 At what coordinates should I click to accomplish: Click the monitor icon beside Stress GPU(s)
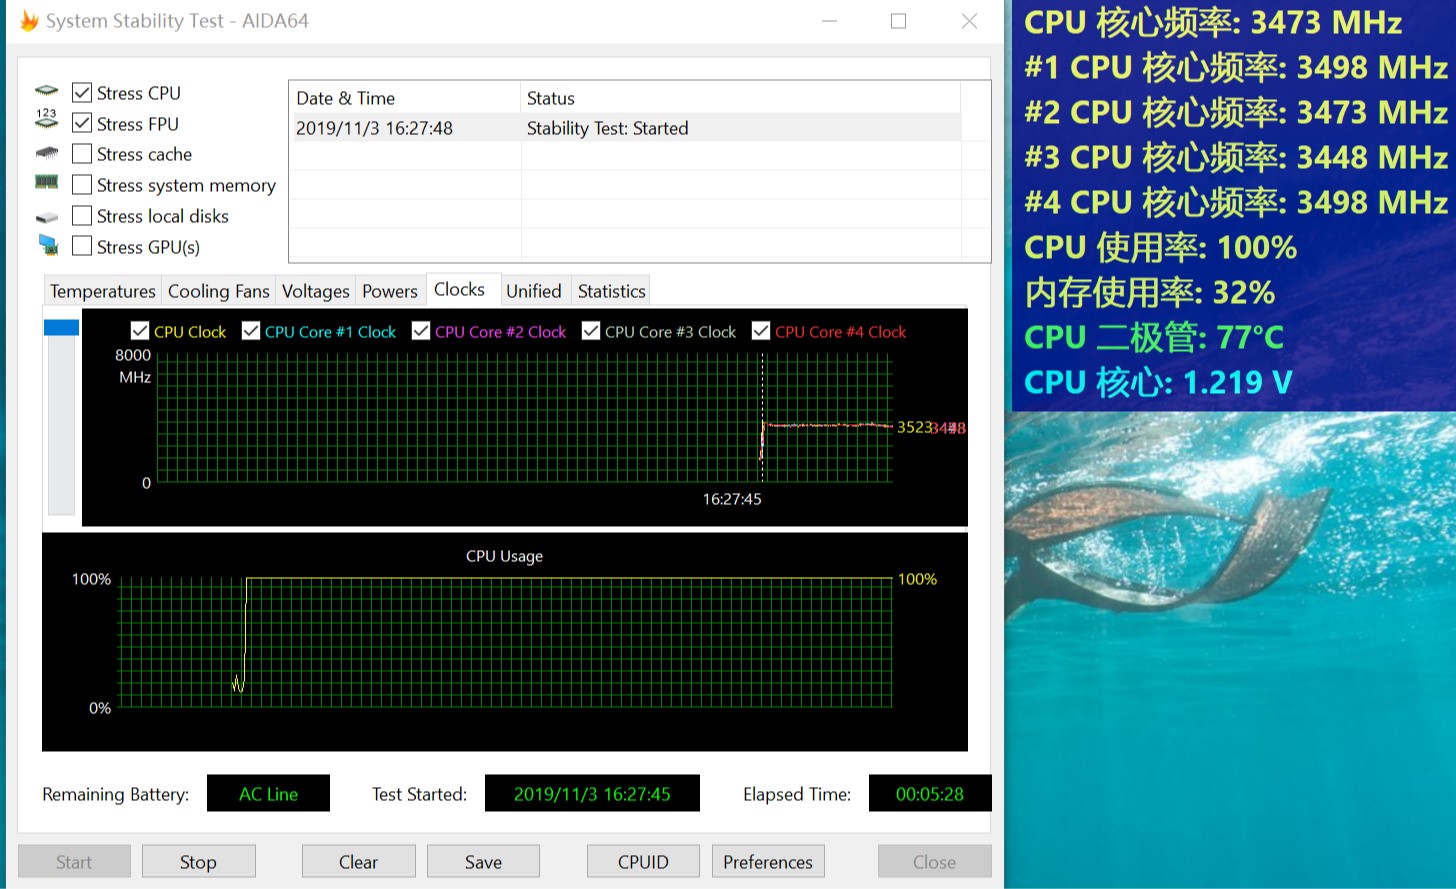pyautogui.click(x=47, y=245)
